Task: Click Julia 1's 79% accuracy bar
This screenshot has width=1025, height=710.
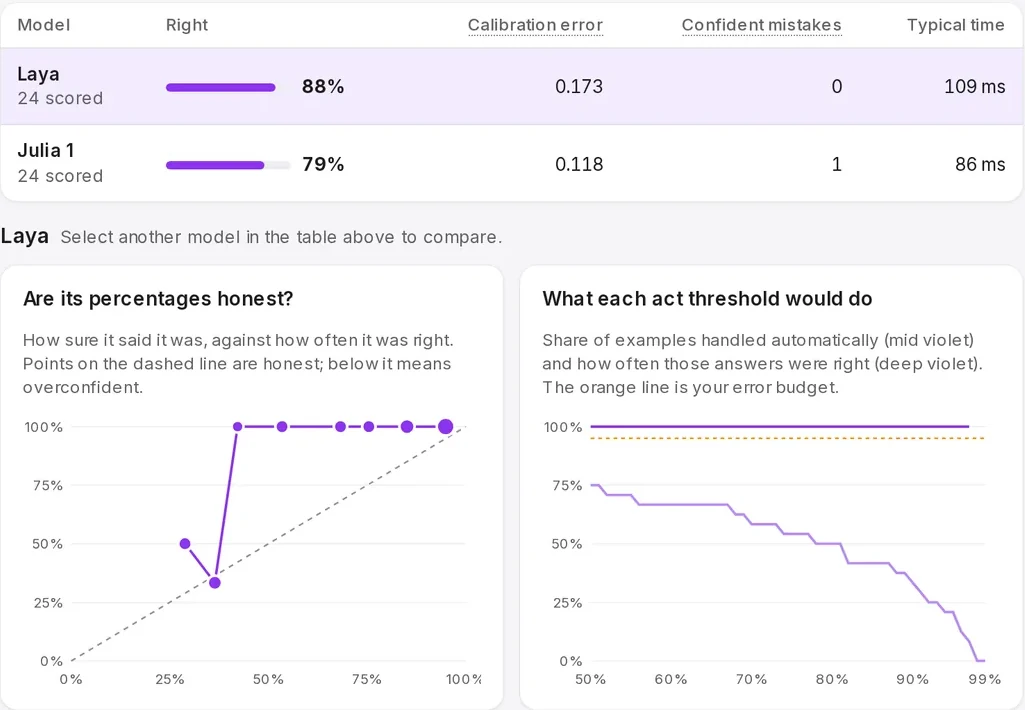Action: [x=227, y=165]
